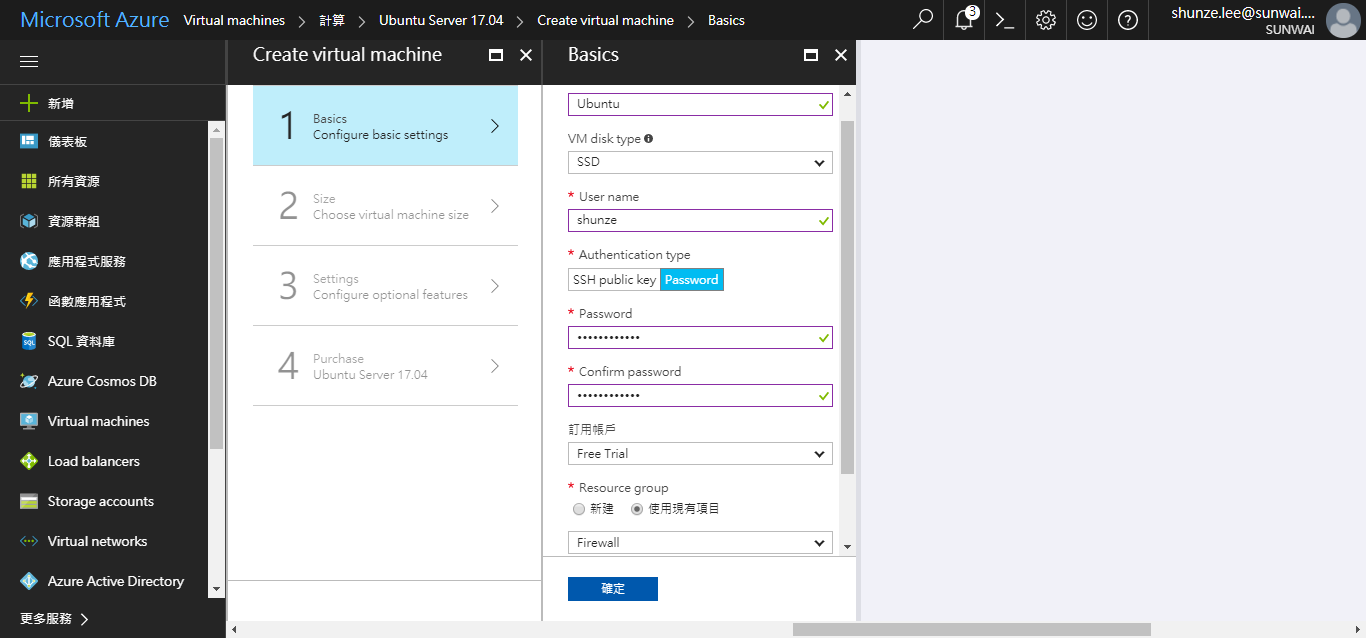Select the 新建 radio button

tap(579, 509)
